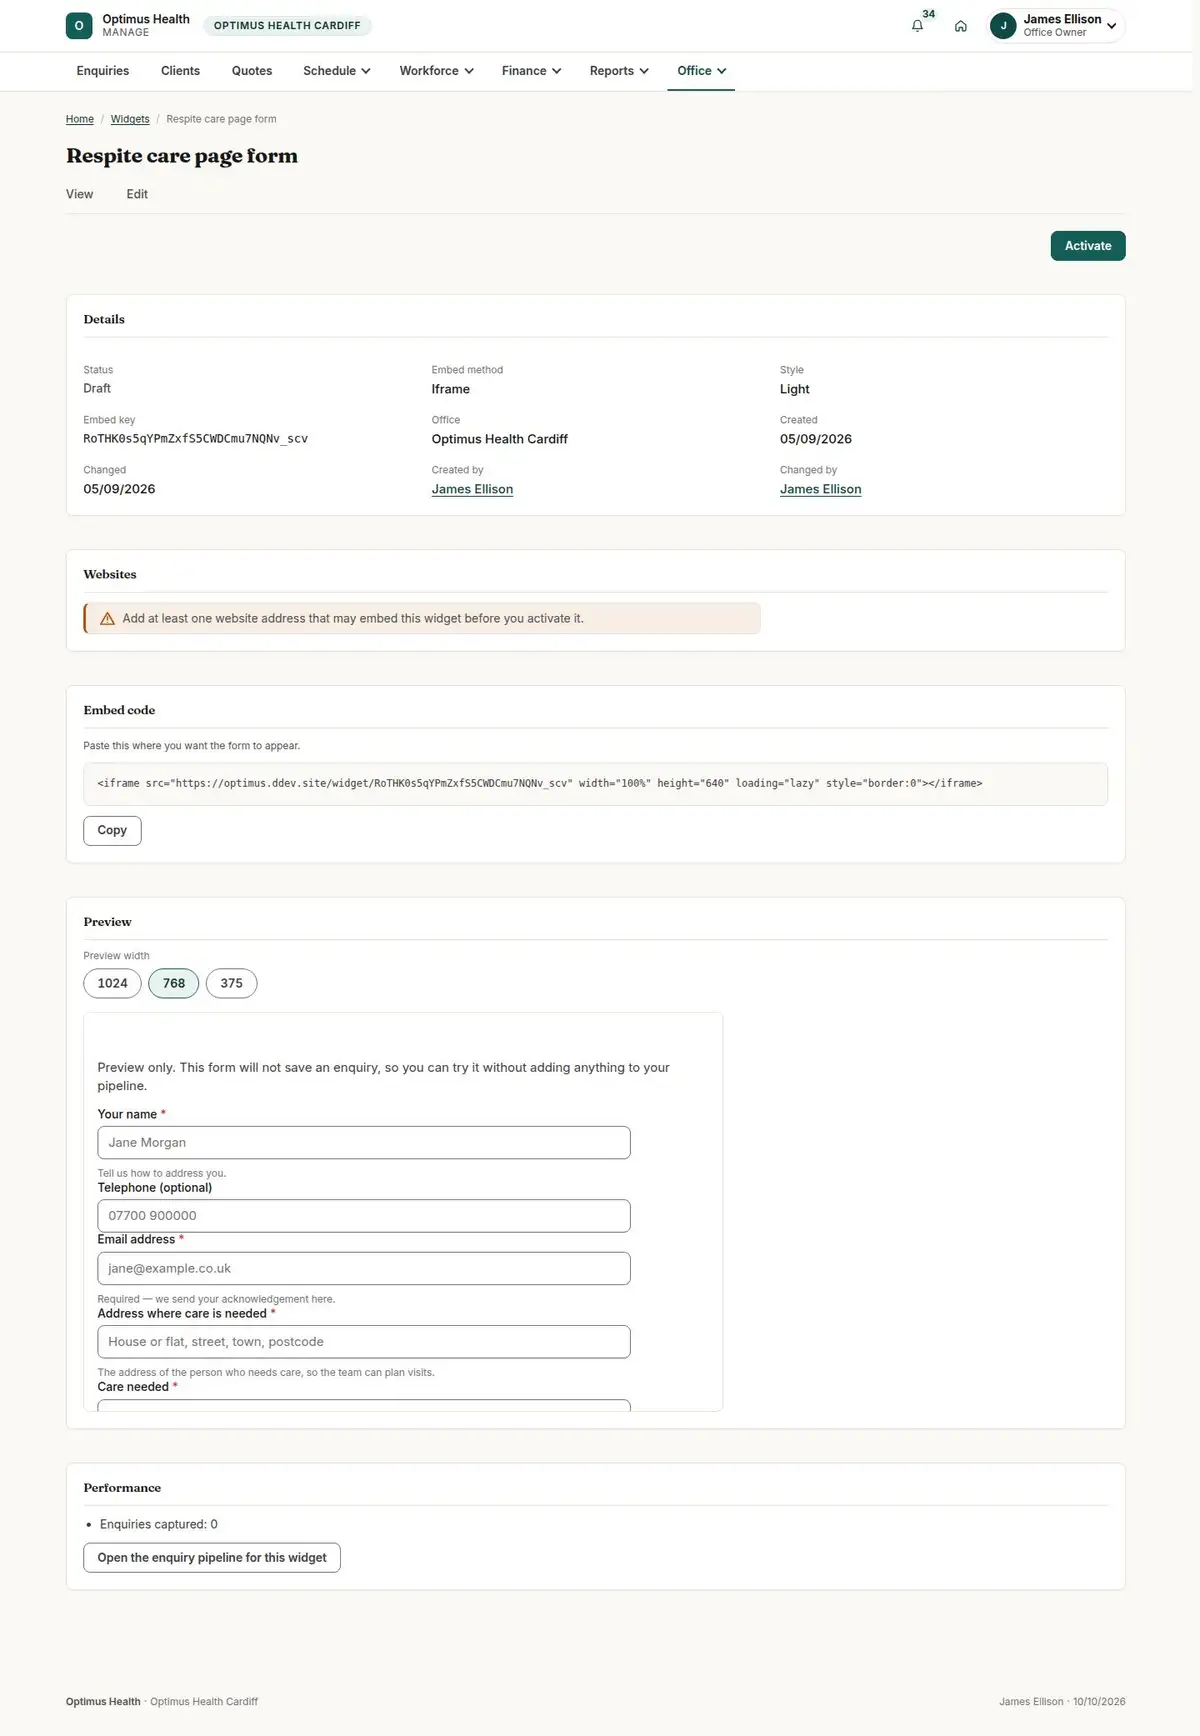Follow the Home breadcrumb link
Screen dimensions: 1200x1736
(x=80, y=119)
